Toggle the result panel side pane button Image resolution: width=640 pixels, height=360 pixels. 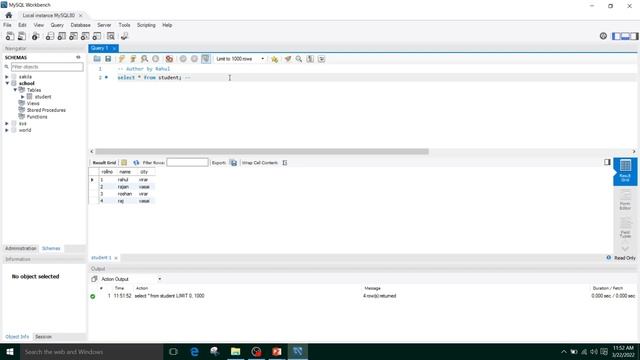click(x=607, y=162)
